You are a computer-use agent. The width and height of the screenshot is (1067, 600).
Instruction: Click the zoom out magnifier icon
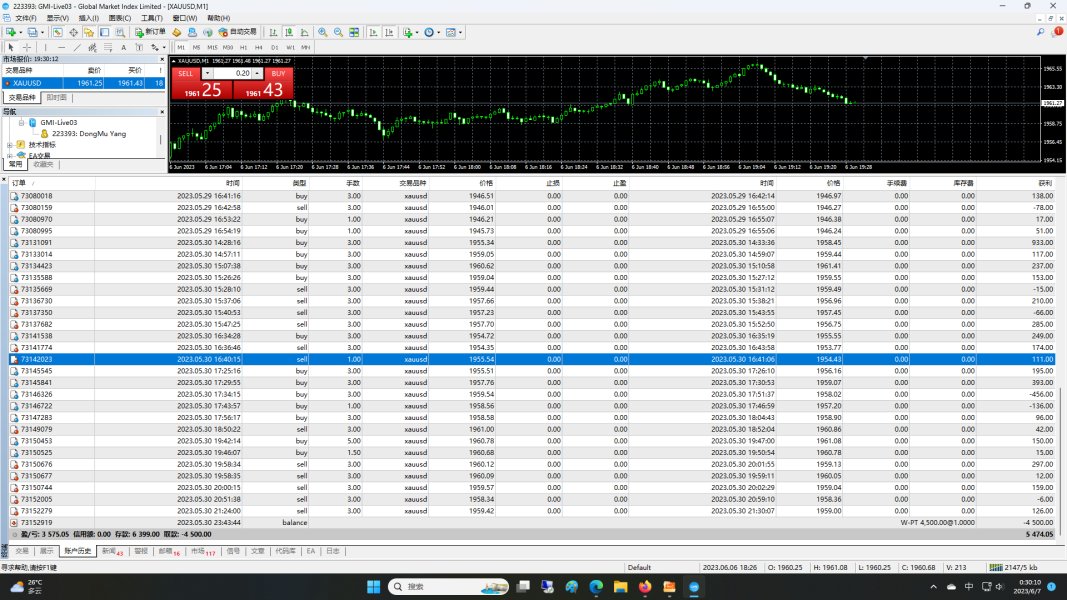pyautogui.click(x=338, y=32)
